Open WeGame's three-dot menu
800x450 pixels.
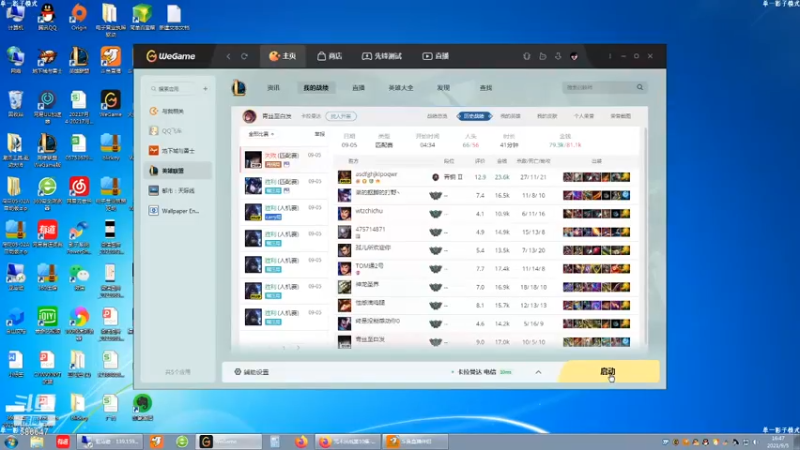(x=610, y=56)
